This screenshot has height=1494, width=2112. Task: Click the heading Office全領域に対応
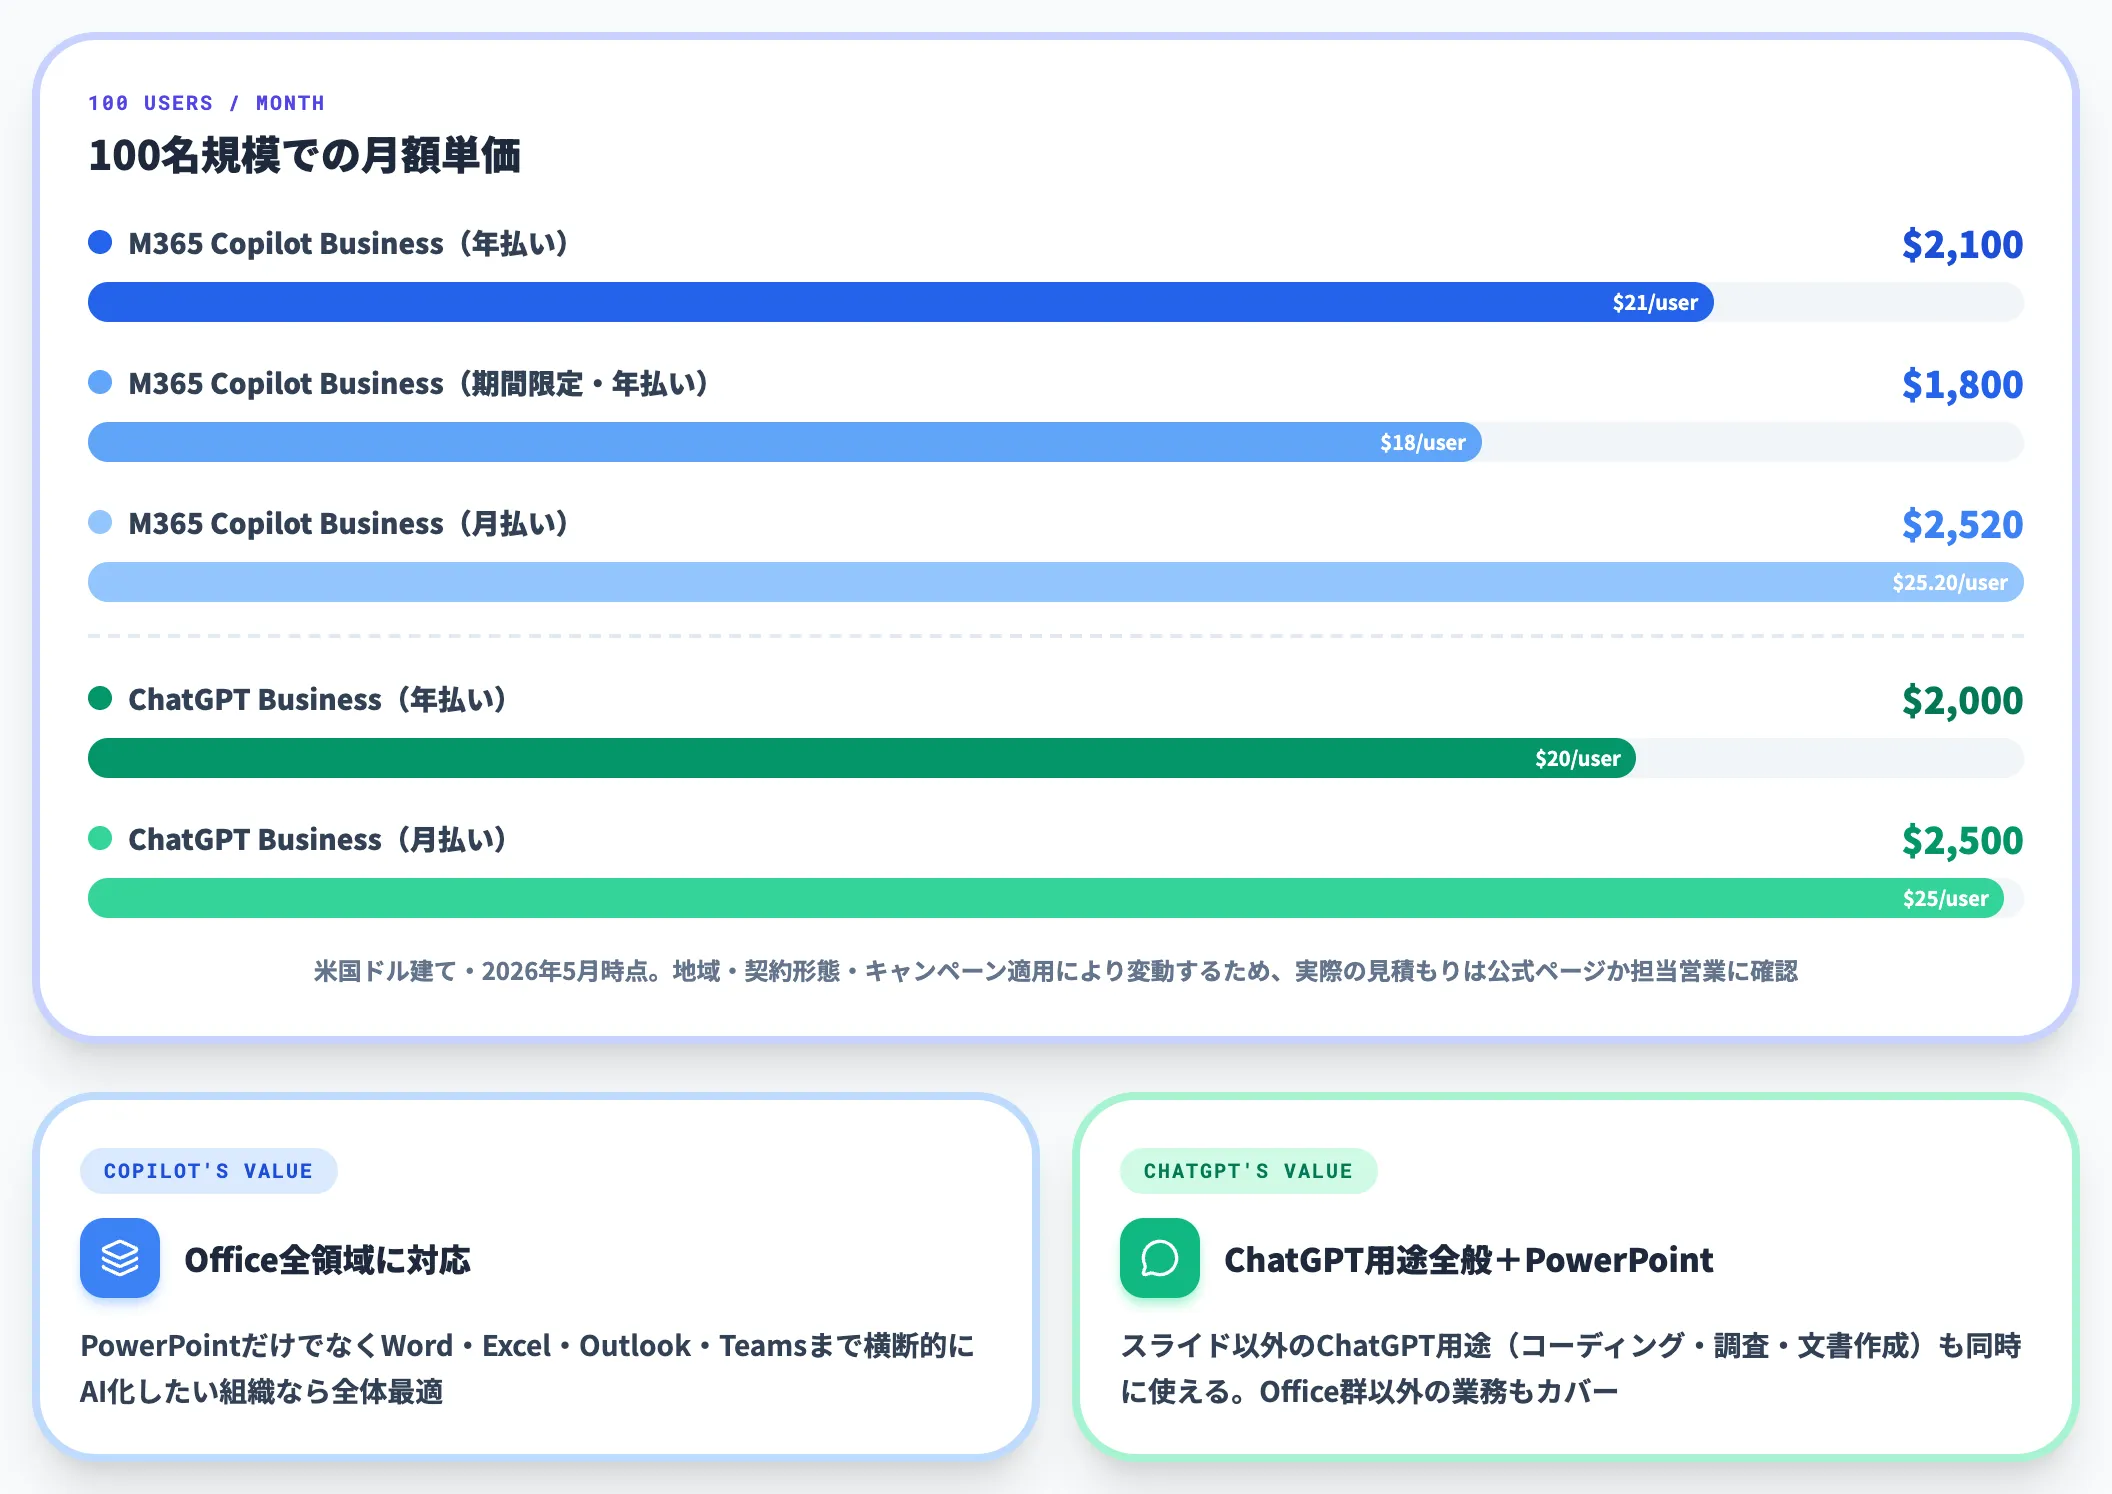click(x=327, y=1259)
